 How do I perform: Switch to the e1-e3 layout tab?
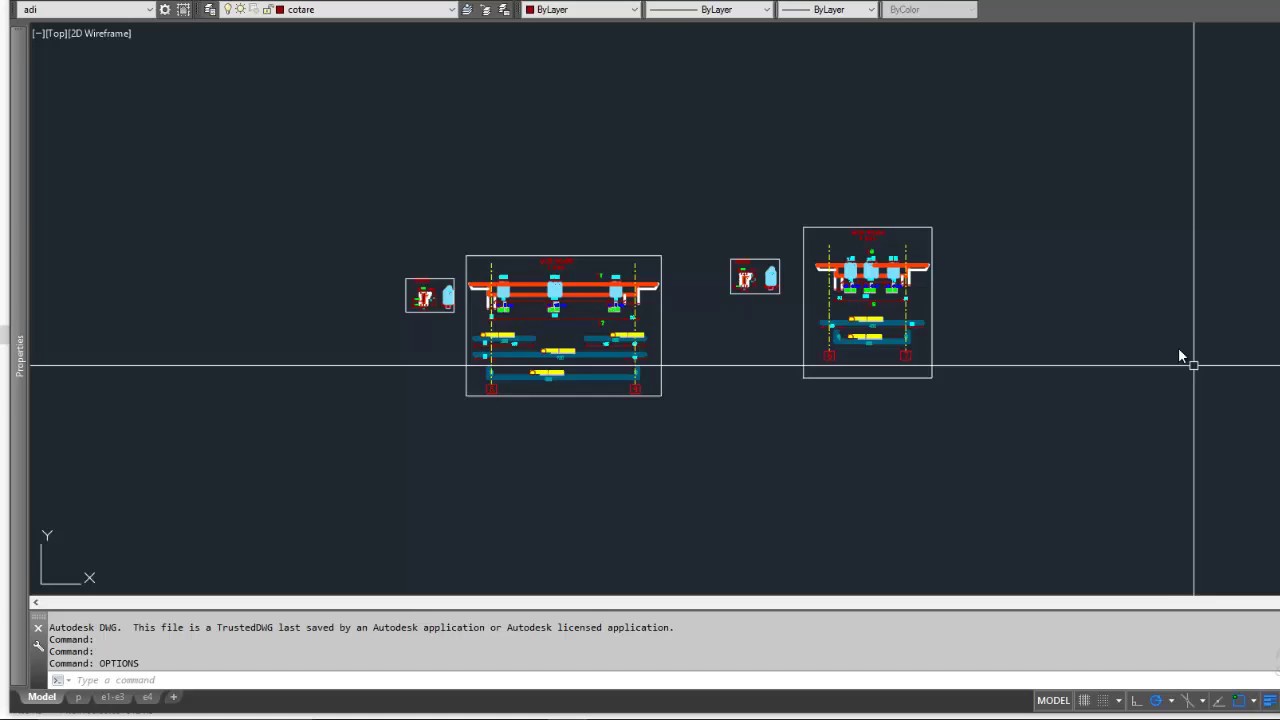112,697
